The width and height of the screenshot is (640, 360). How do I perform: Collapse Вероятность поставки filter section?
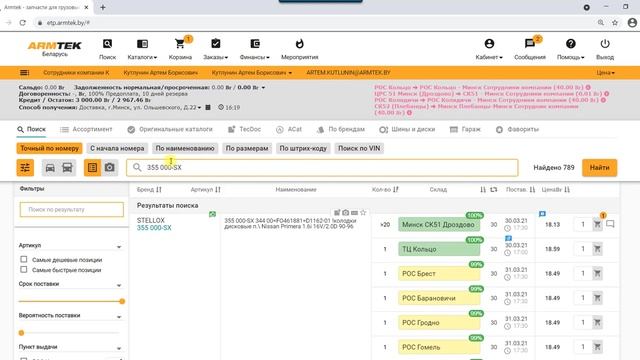[119, 317]
